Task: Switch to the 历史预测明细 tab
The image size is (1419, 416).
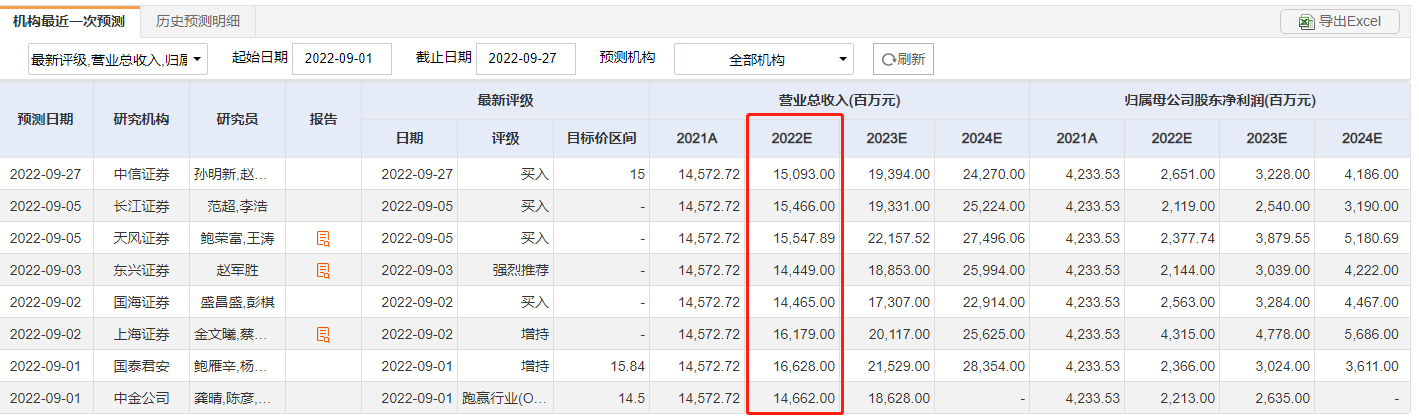Action: (198, 20)
